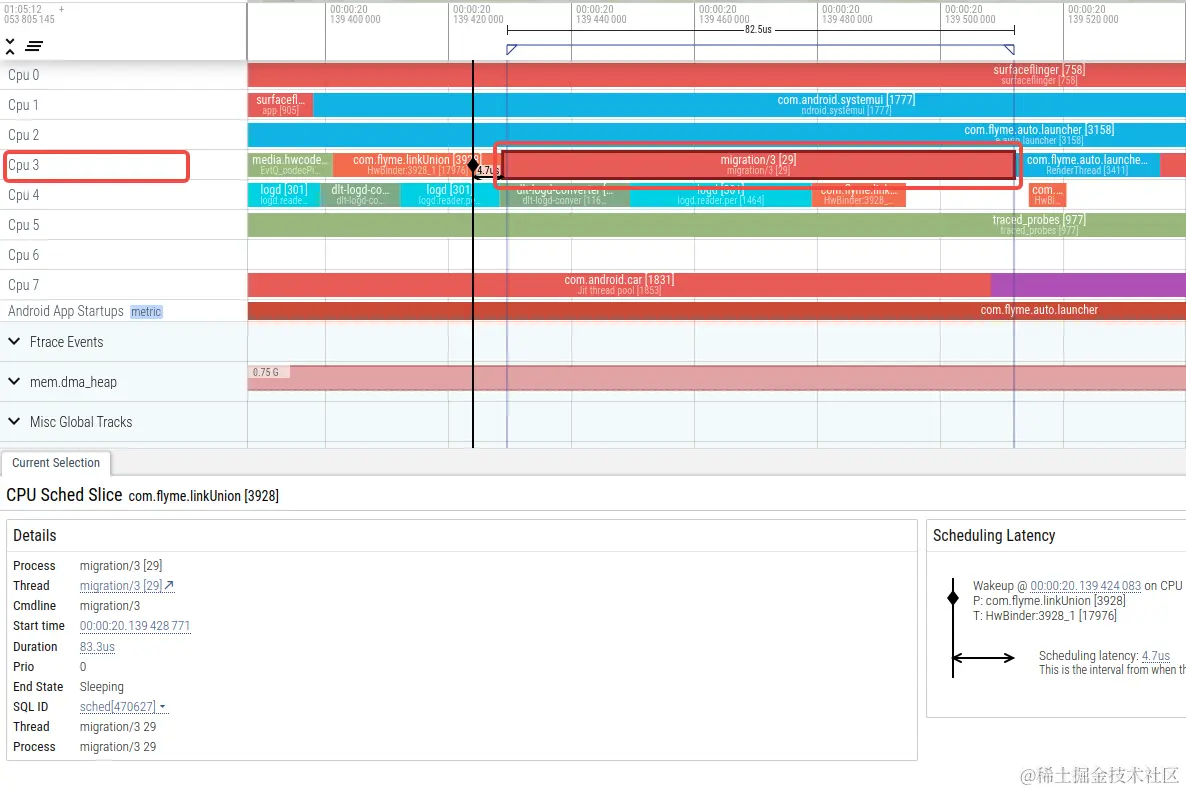Open the migration/3 [29] thread link

[121, 585]
